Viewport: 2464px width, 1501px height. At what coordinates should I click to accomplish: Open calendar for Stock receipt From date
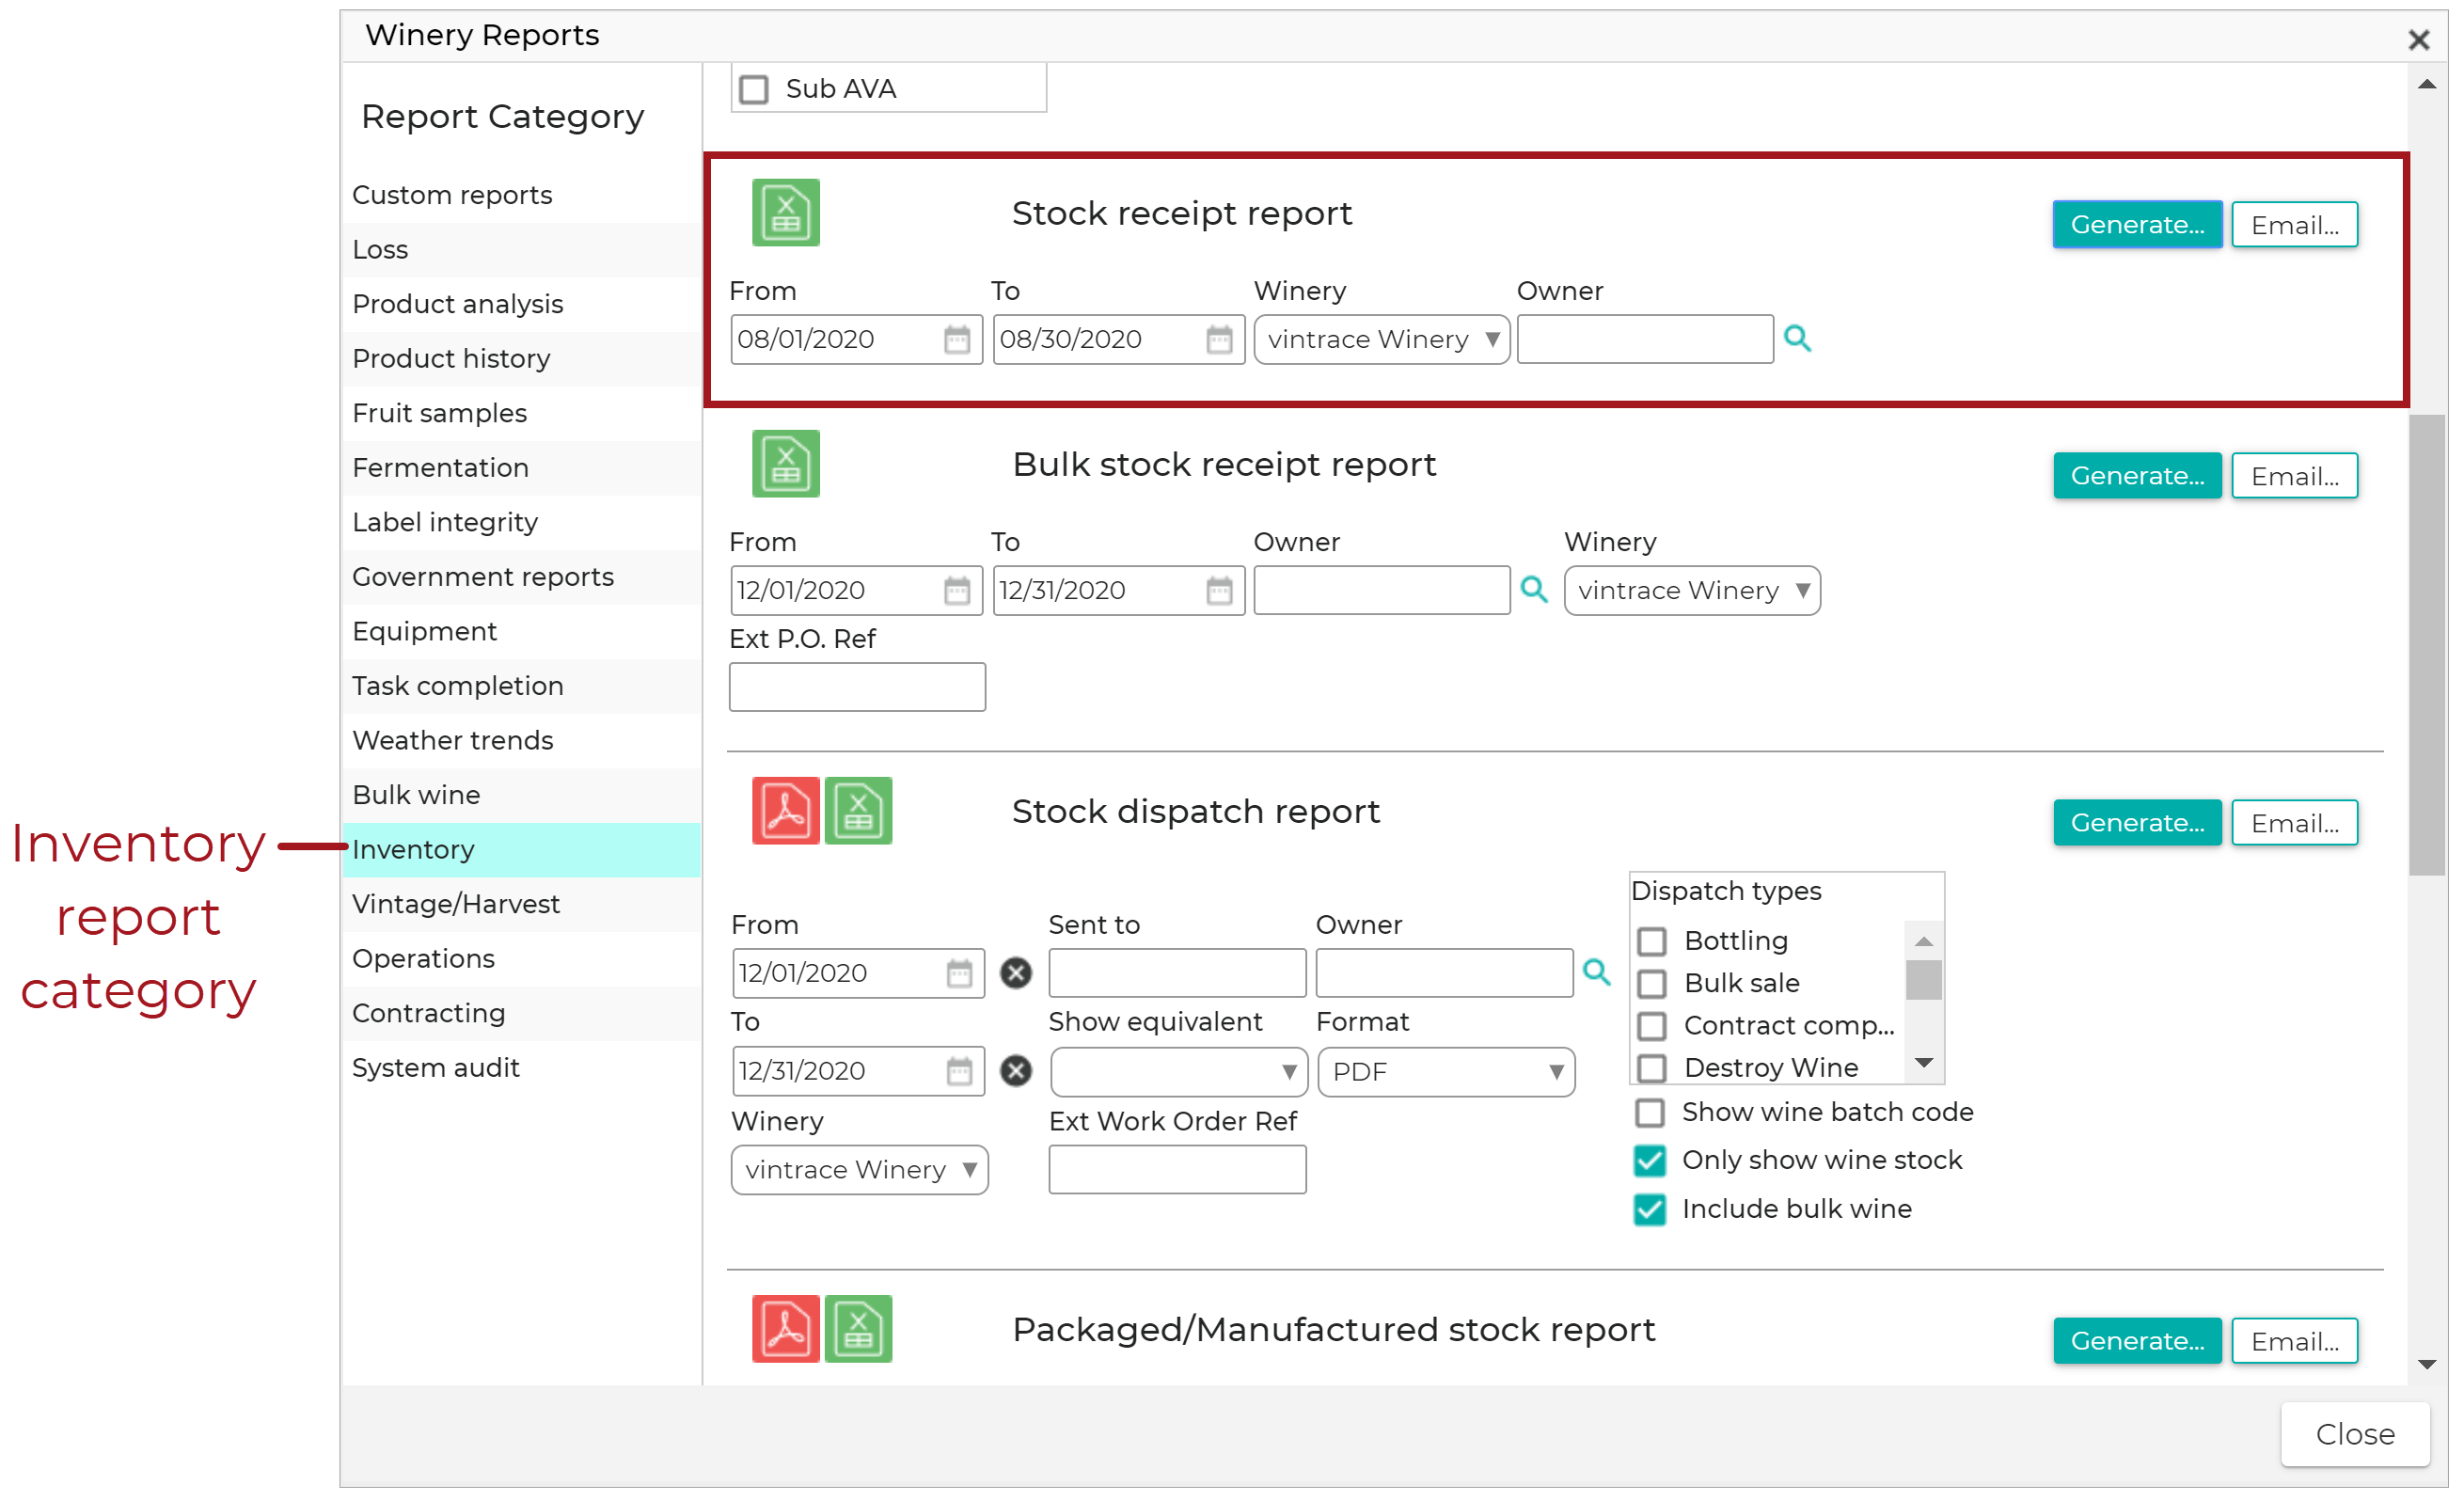coord(957,340)
